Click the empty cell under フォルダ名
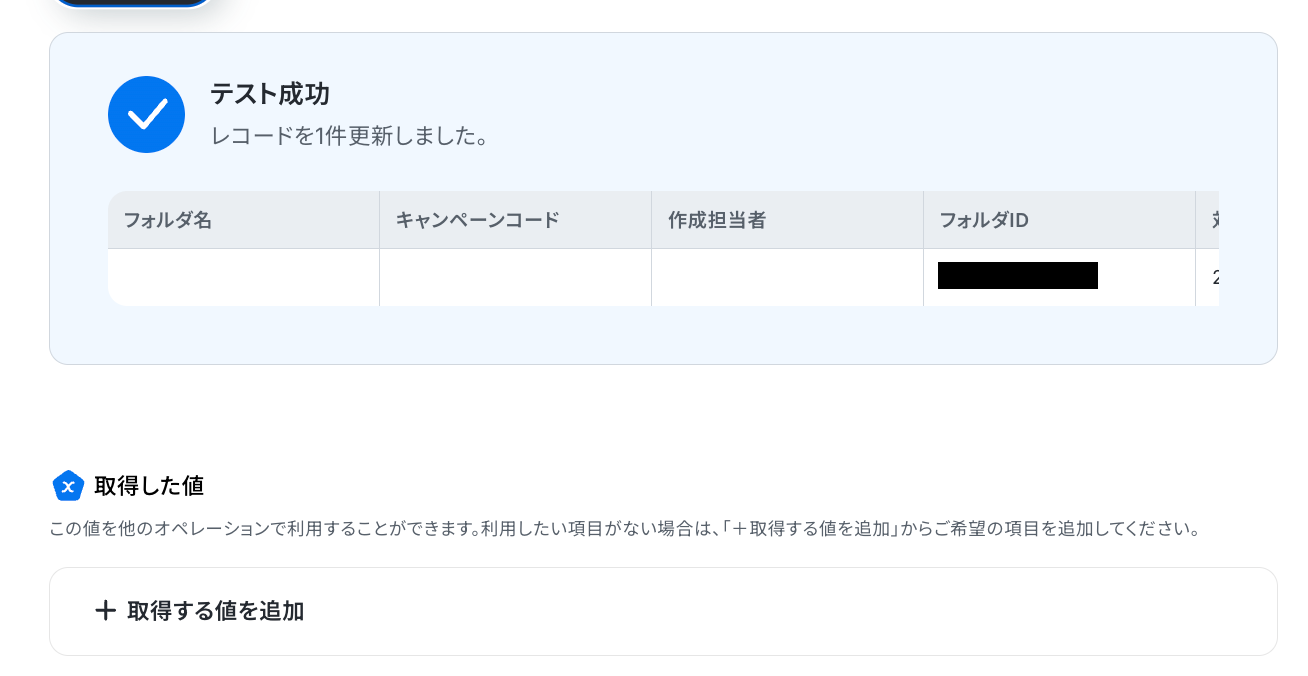 click(x=243, y=277)
